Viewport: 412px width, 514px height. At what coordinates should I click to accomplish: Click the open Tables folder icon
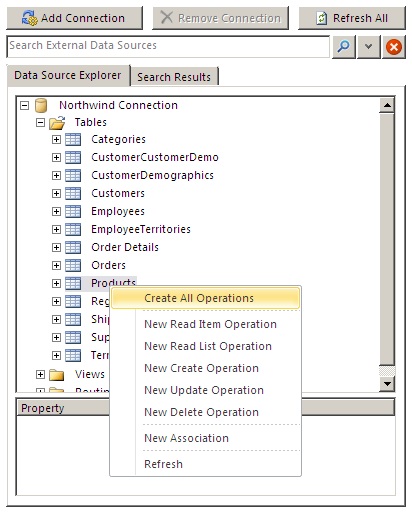57,123
